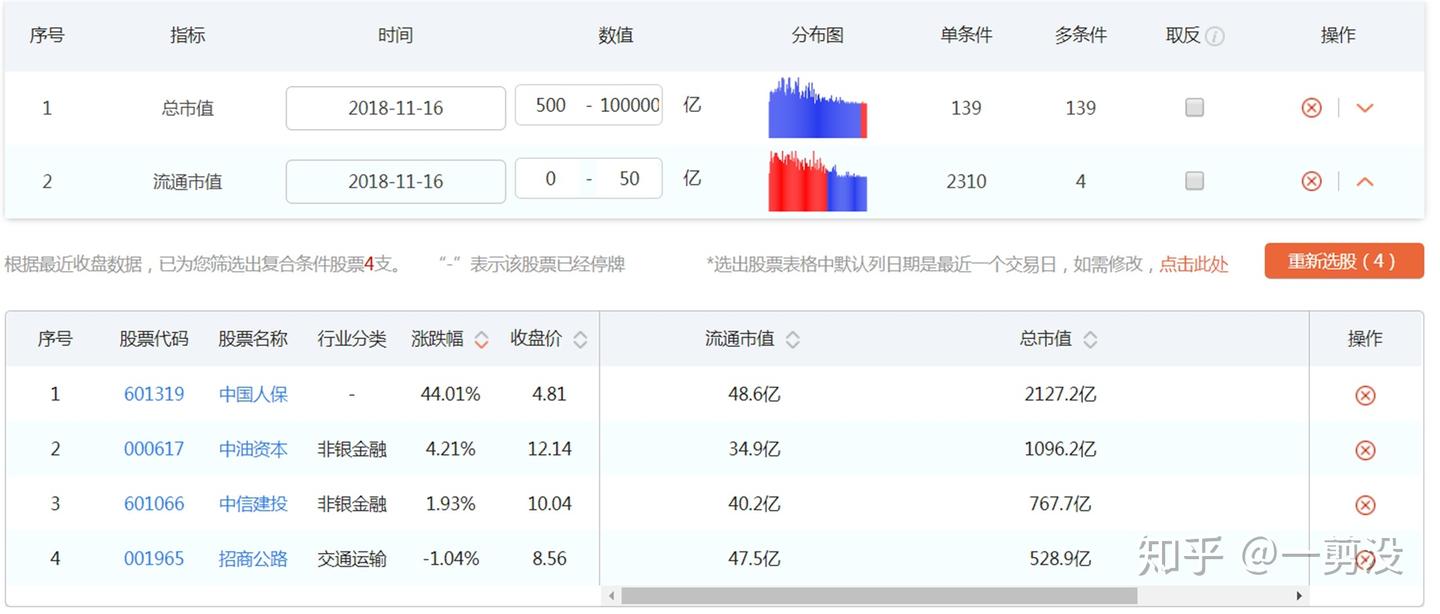Collapse the 流通市值 condition details
Viewport: 1440px width, 614px height.
(x=1364, y=181)
